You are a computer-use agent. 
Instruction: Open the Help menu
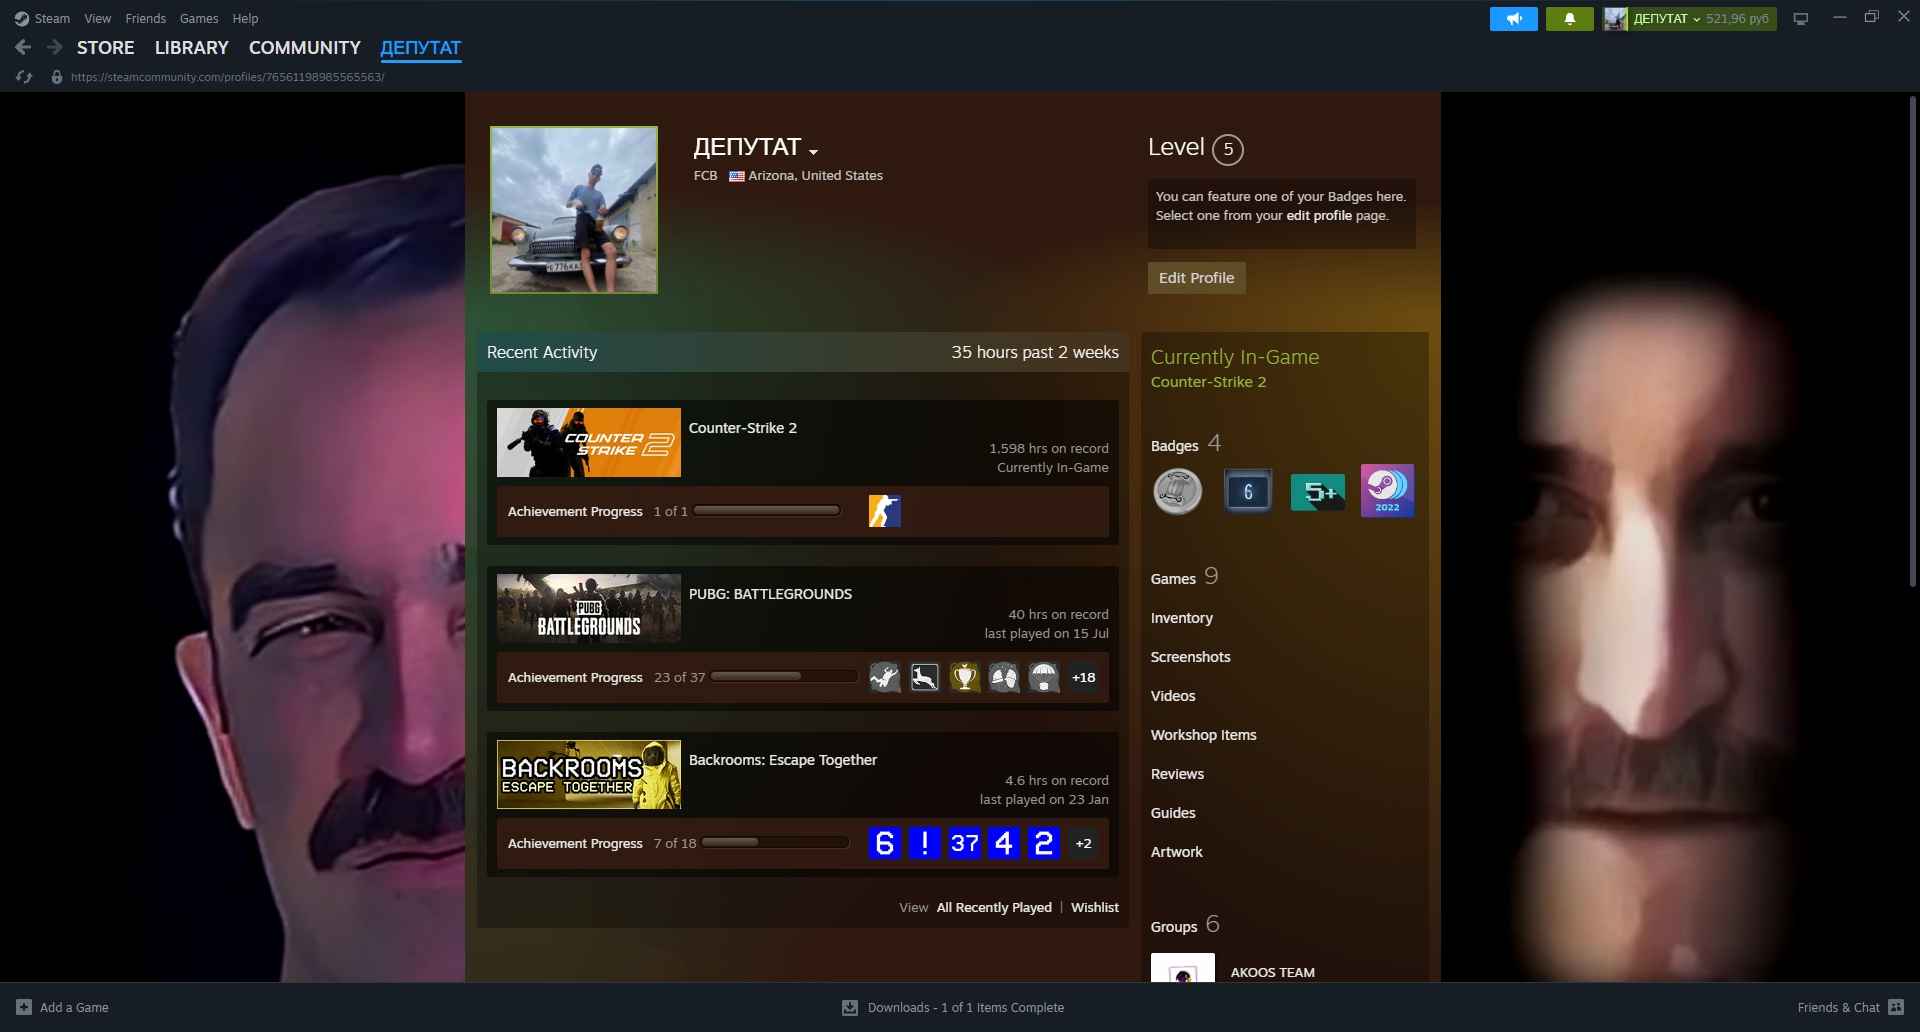pos(245,19)
